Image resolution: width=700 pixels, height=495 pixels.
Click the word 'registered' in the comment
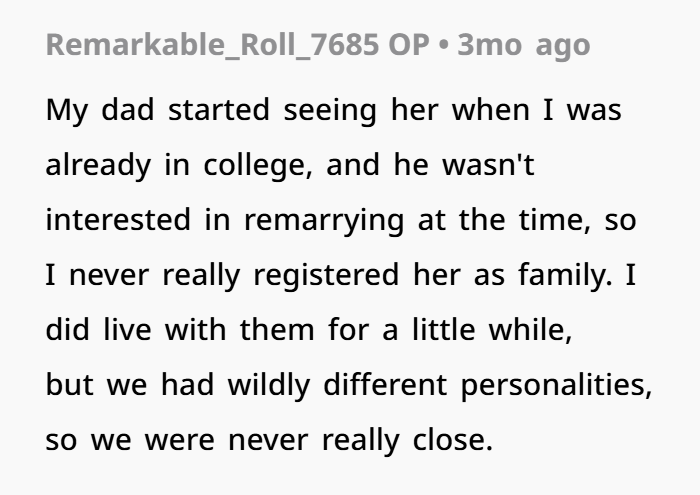click(x=326, y=275)
